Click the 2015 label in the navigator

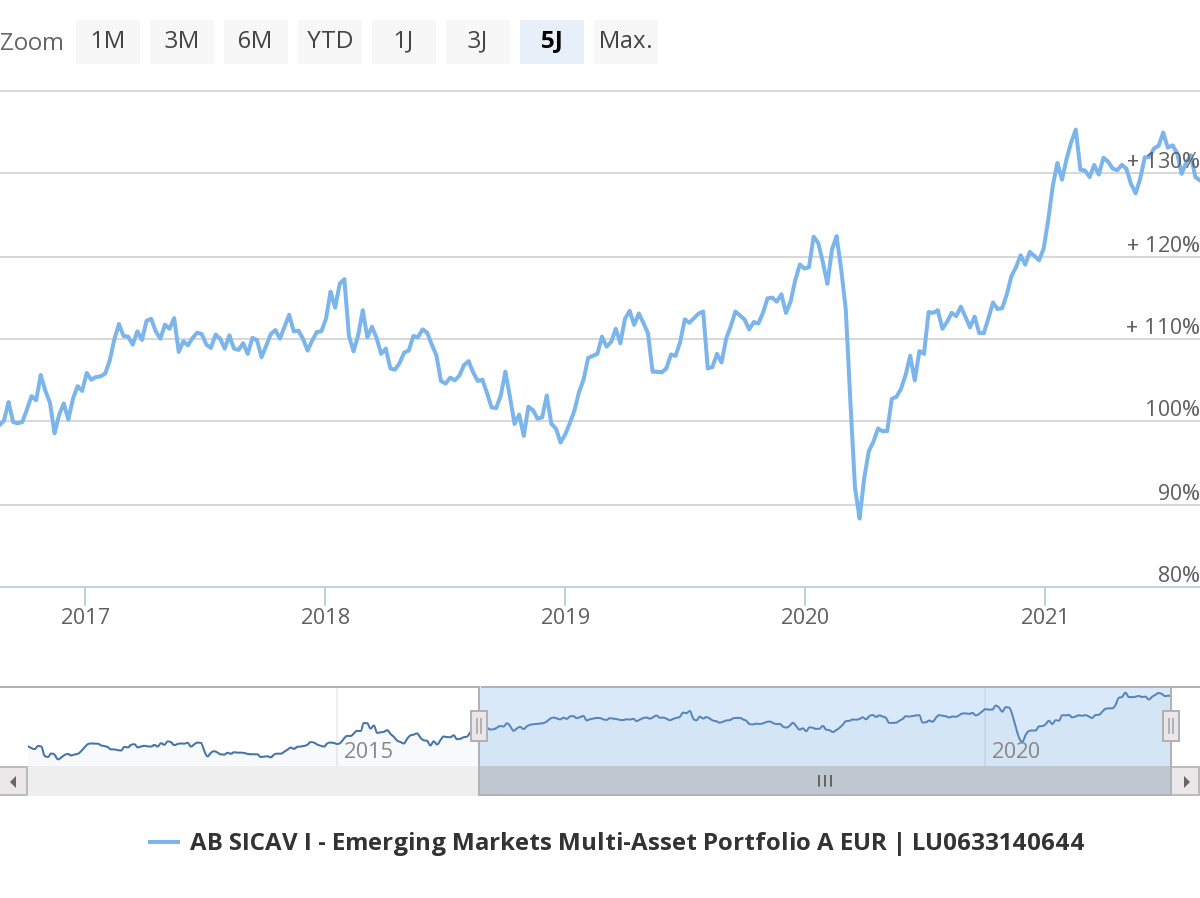368,750
